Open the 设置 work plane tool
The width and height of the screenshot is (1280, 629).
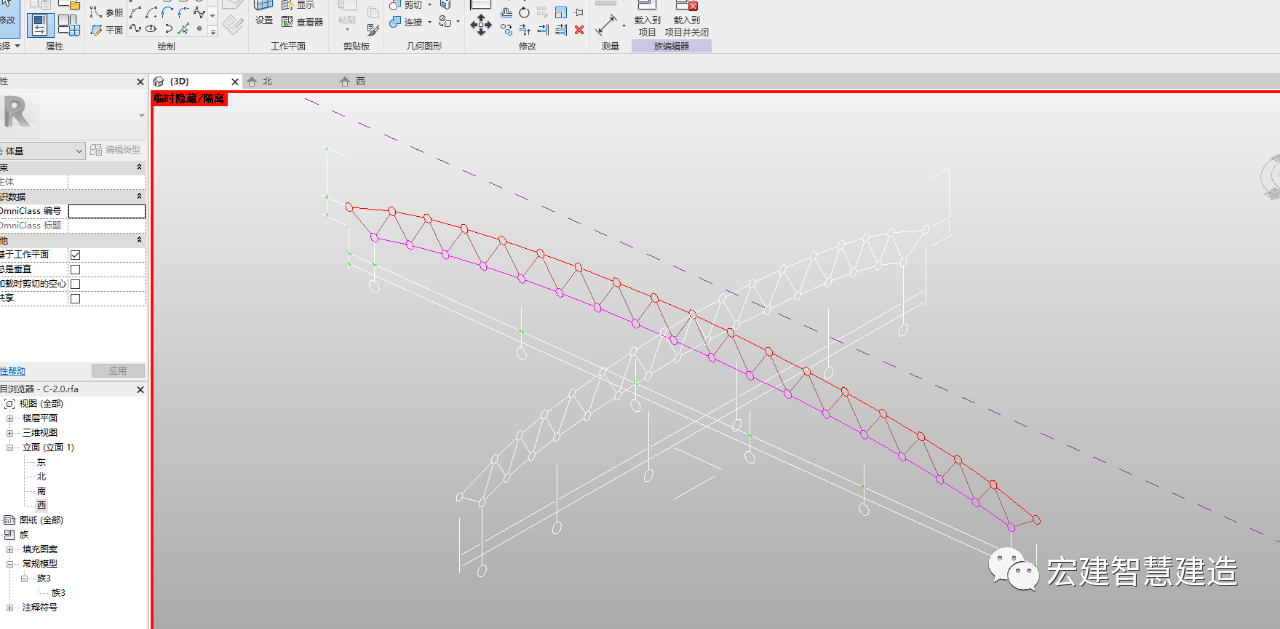click(x=264, y=13)
